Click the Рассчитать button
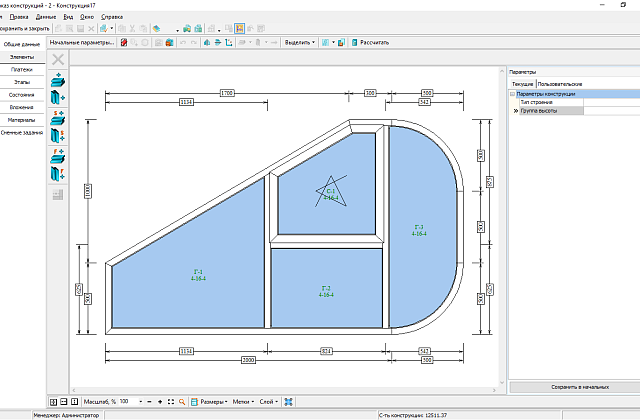 tap(370, 42)
